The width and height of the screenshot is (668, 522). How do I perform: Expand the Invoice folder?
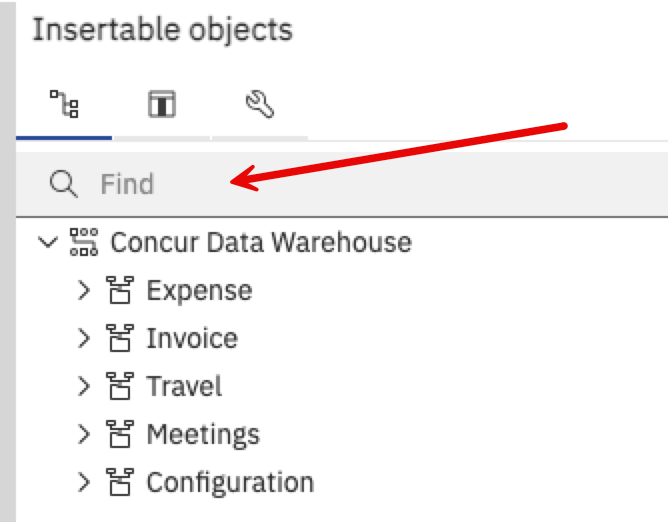coord(84,339)
